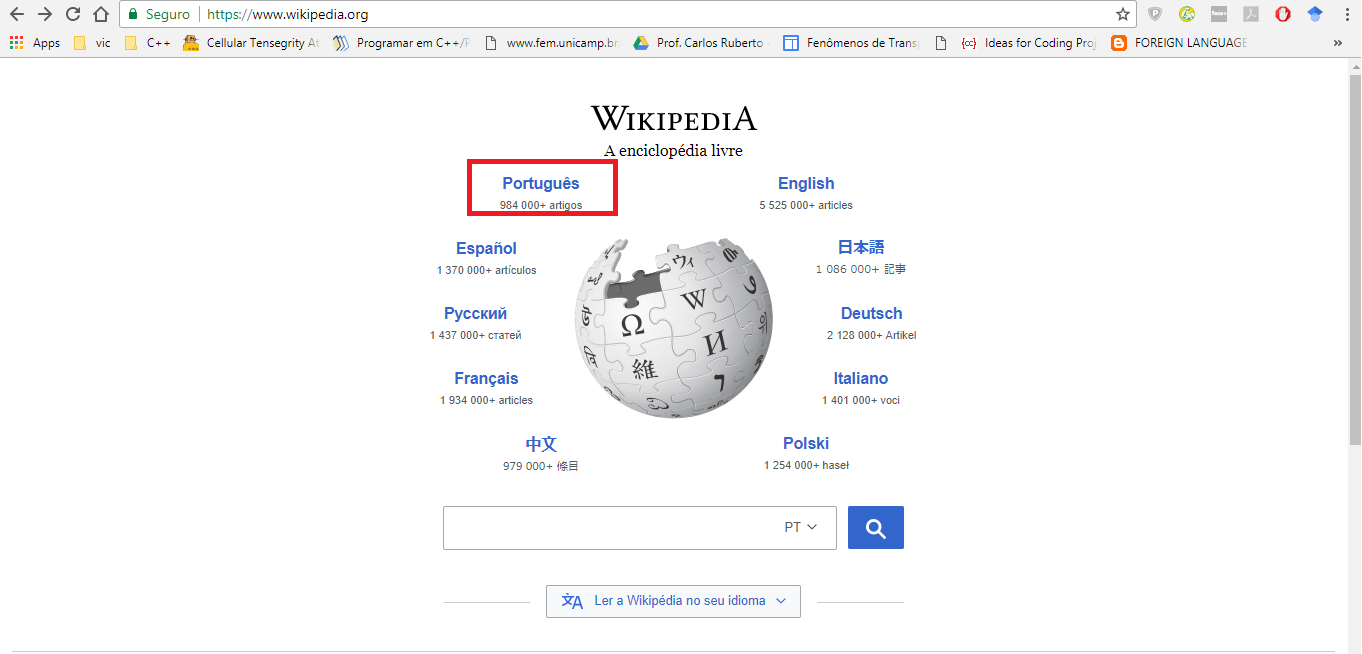This screenshot has width=1362, height=654.
Task: Show more bookmarks via the overflow chevron
Action: pyautogui.click(x=1338, y=42)
